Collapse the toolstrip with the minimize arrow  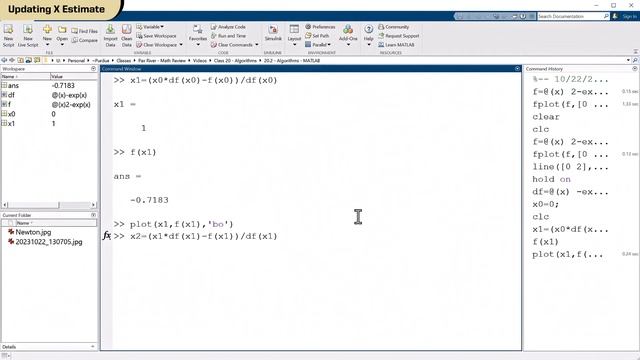pos(636,52)
